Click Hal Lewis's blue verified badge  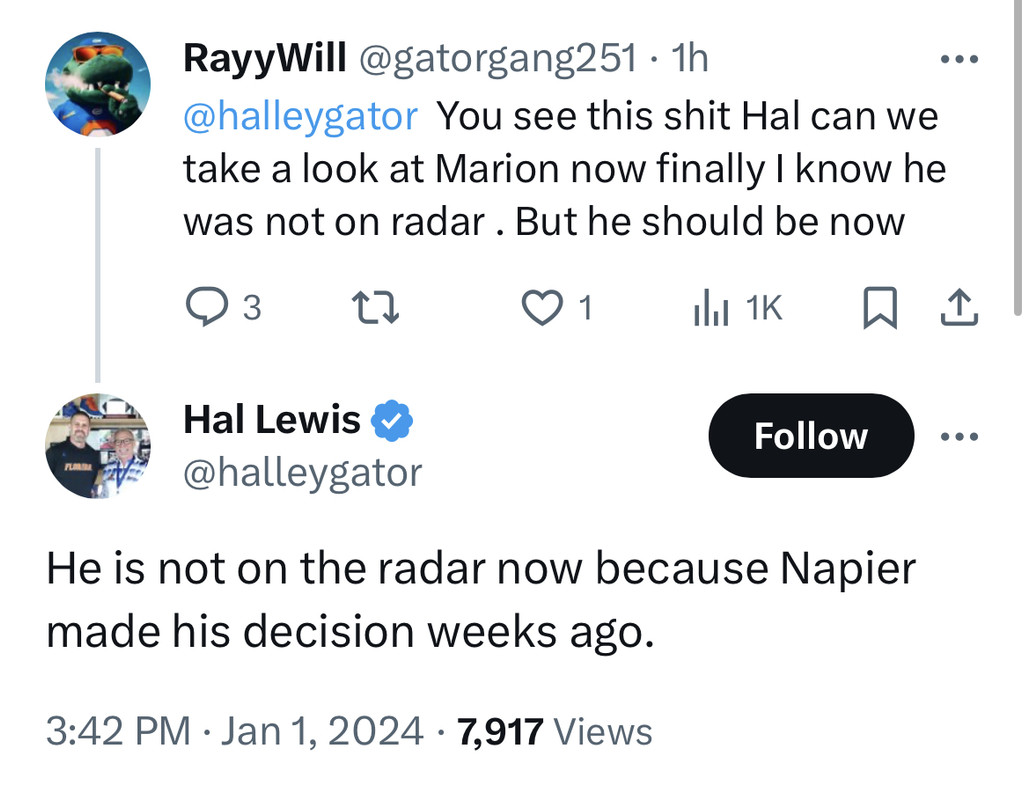pos(392,421)
